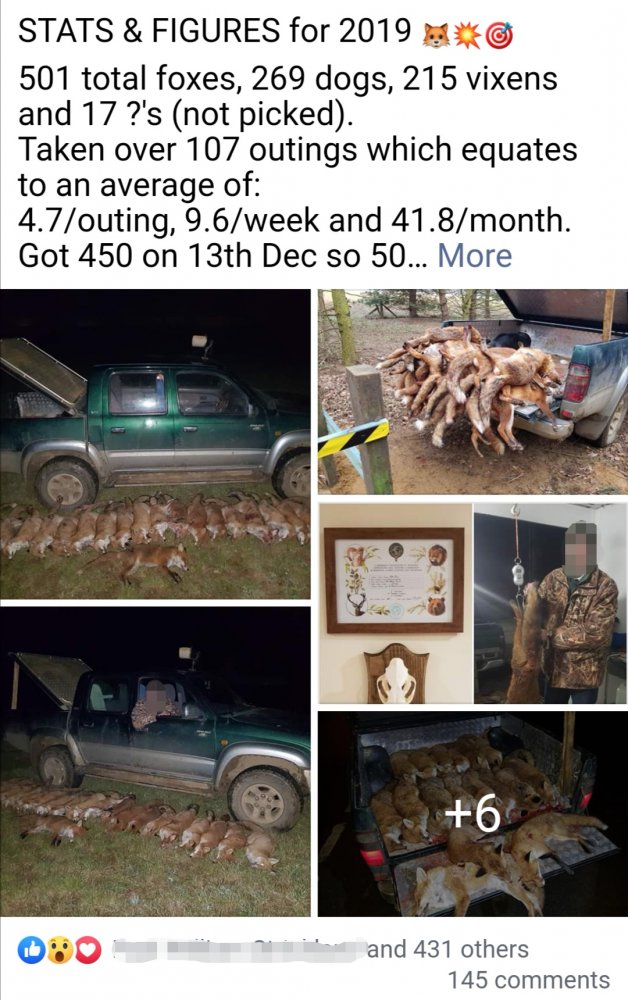Viewport: 628px width, 1000px height.
Task: Click the explosion emoji in the title
Action: (469, 36)
